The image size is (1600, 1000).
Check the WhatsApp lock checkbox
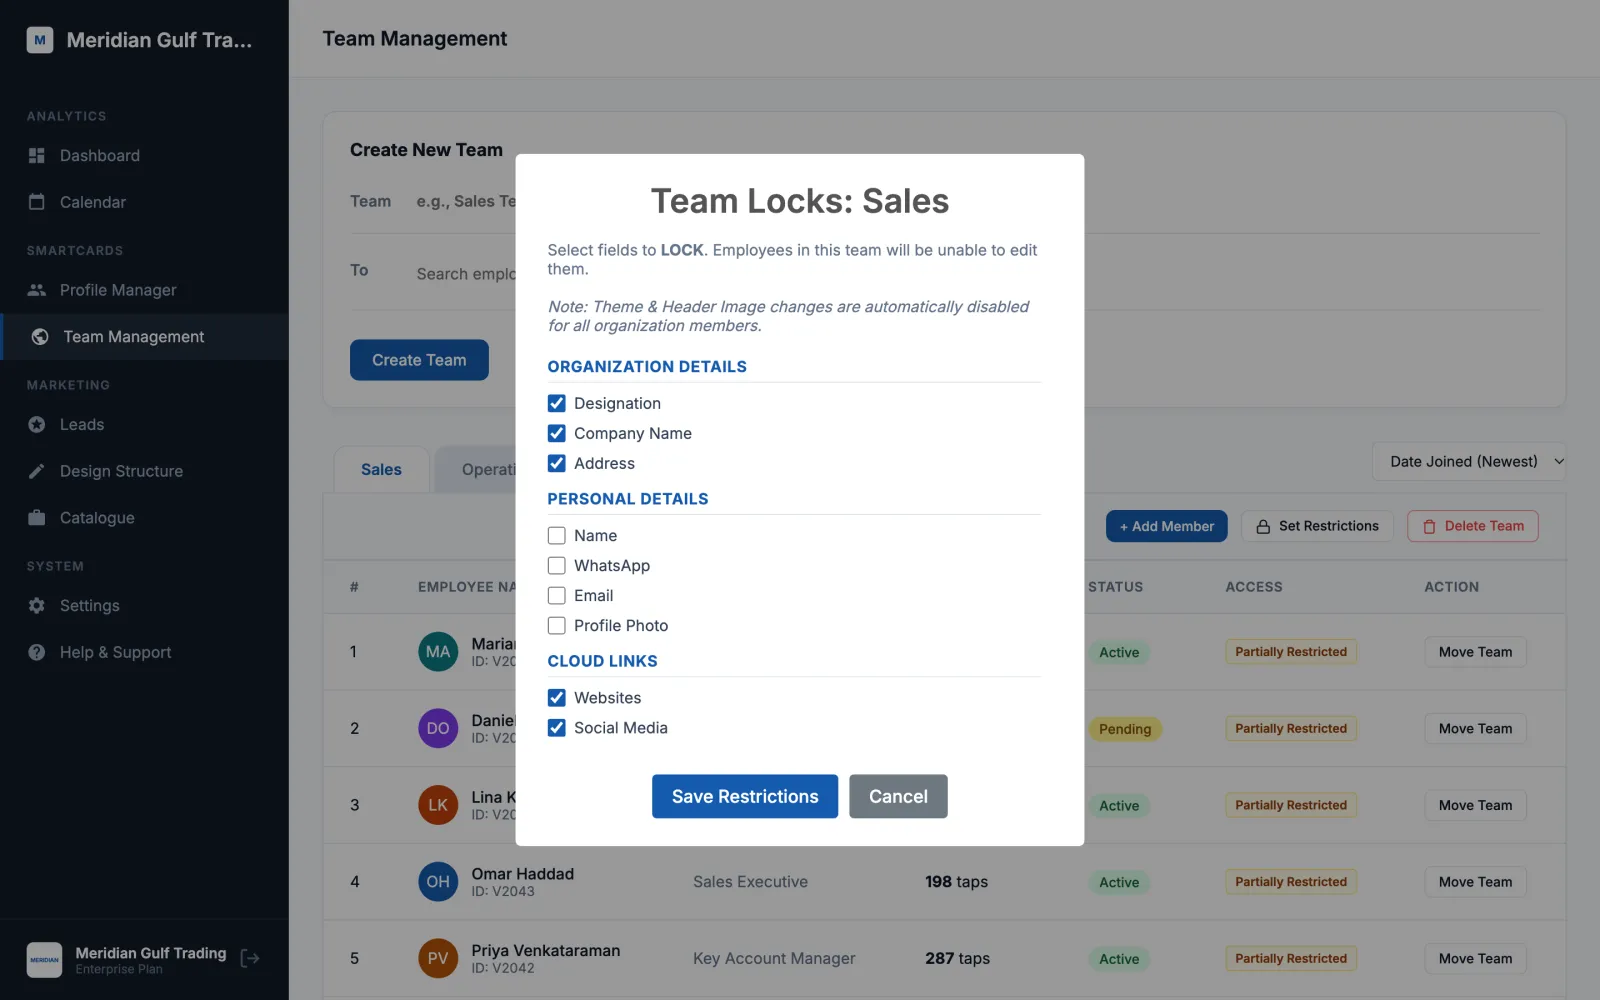[x=557, y=566]
